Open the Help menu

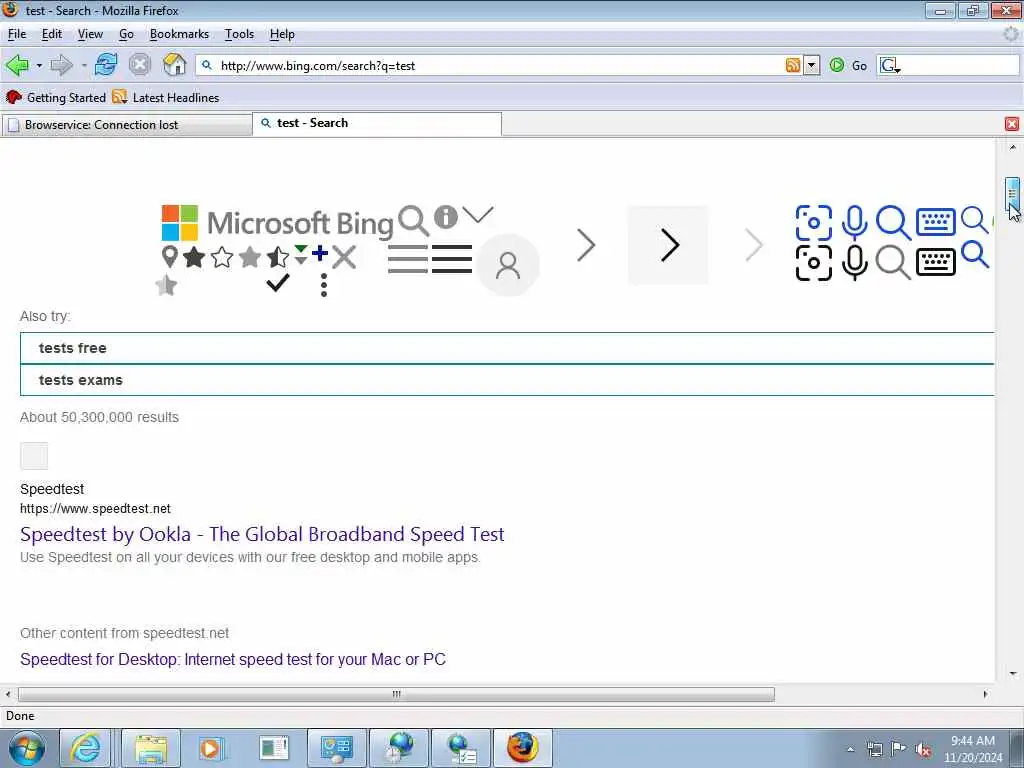point(282,34)
